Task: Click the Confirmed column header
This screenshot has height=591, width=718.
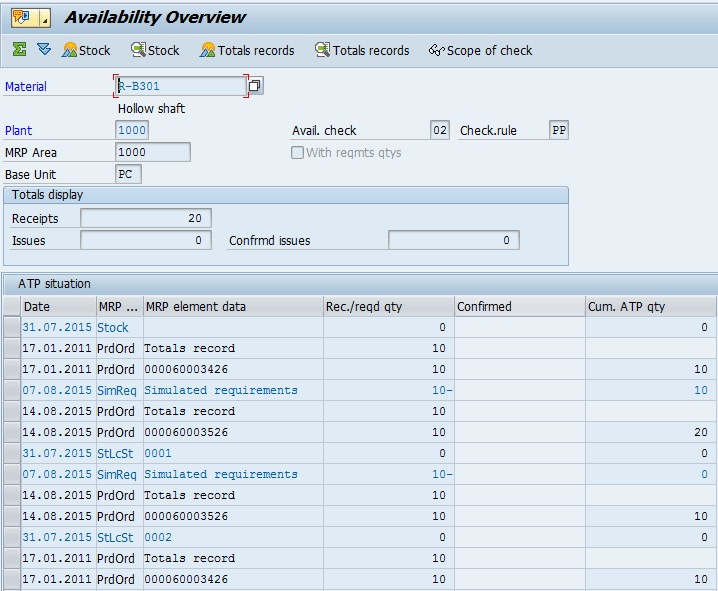Action: click(x=520, y=306)
